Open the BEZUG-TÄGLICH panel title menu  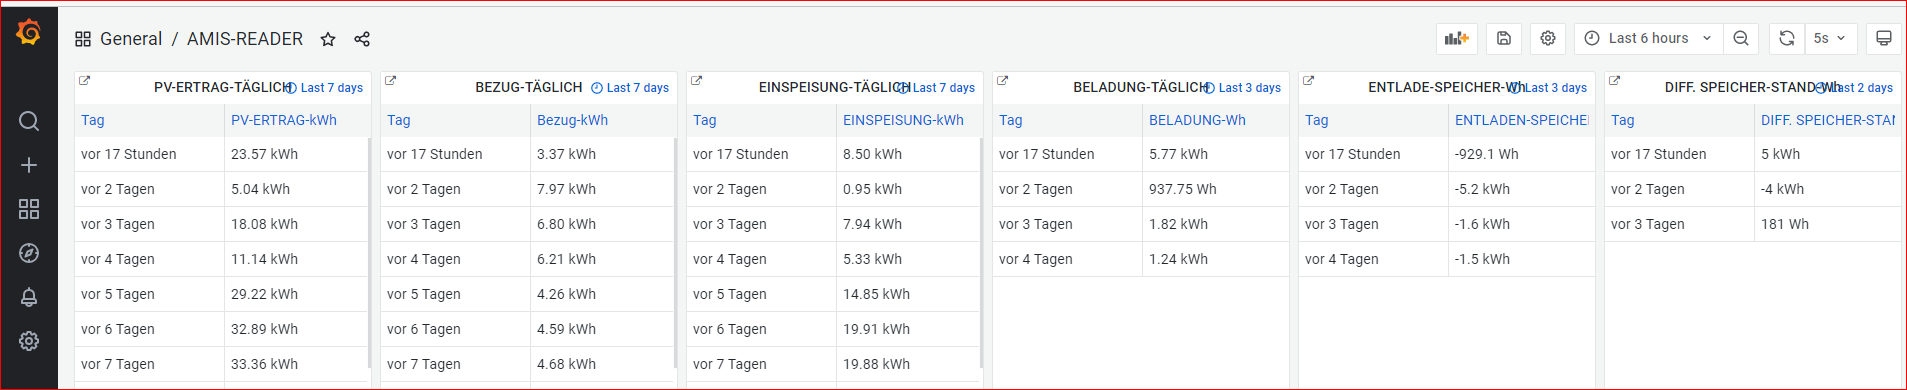529,87
